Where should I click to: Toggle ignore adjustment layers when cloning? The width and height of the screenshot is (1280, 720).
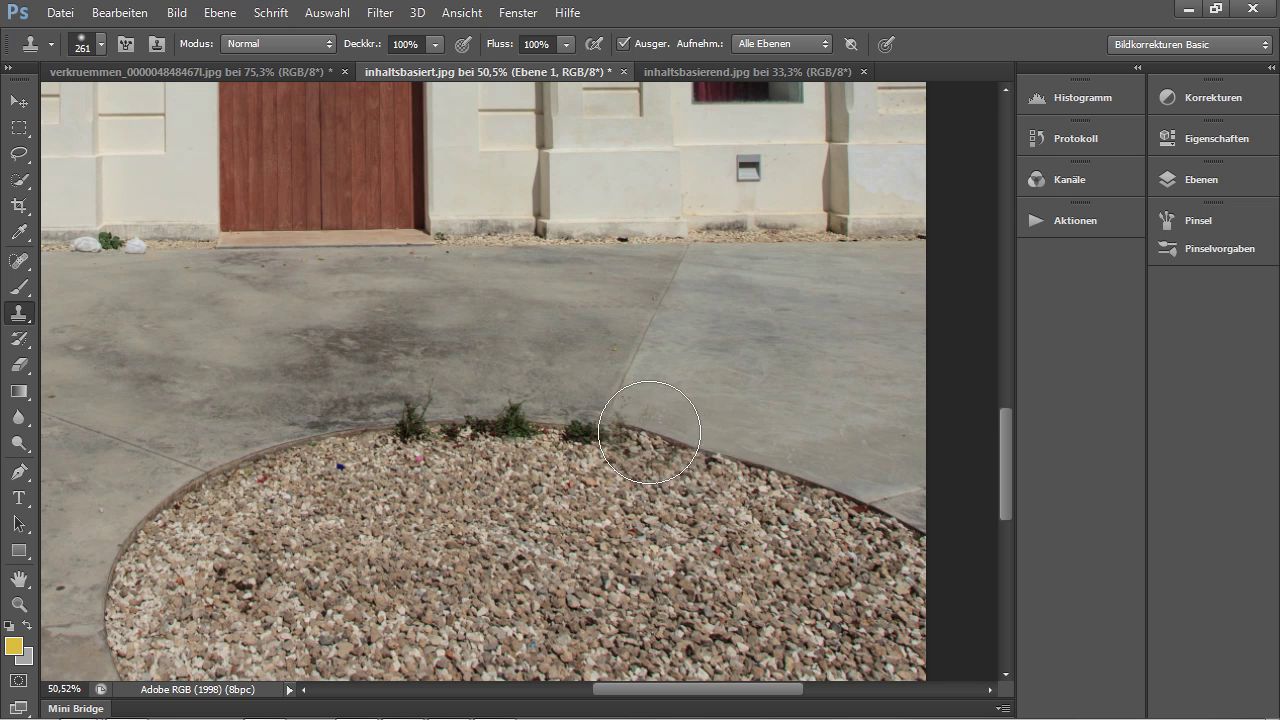click(x=851, y=44)
